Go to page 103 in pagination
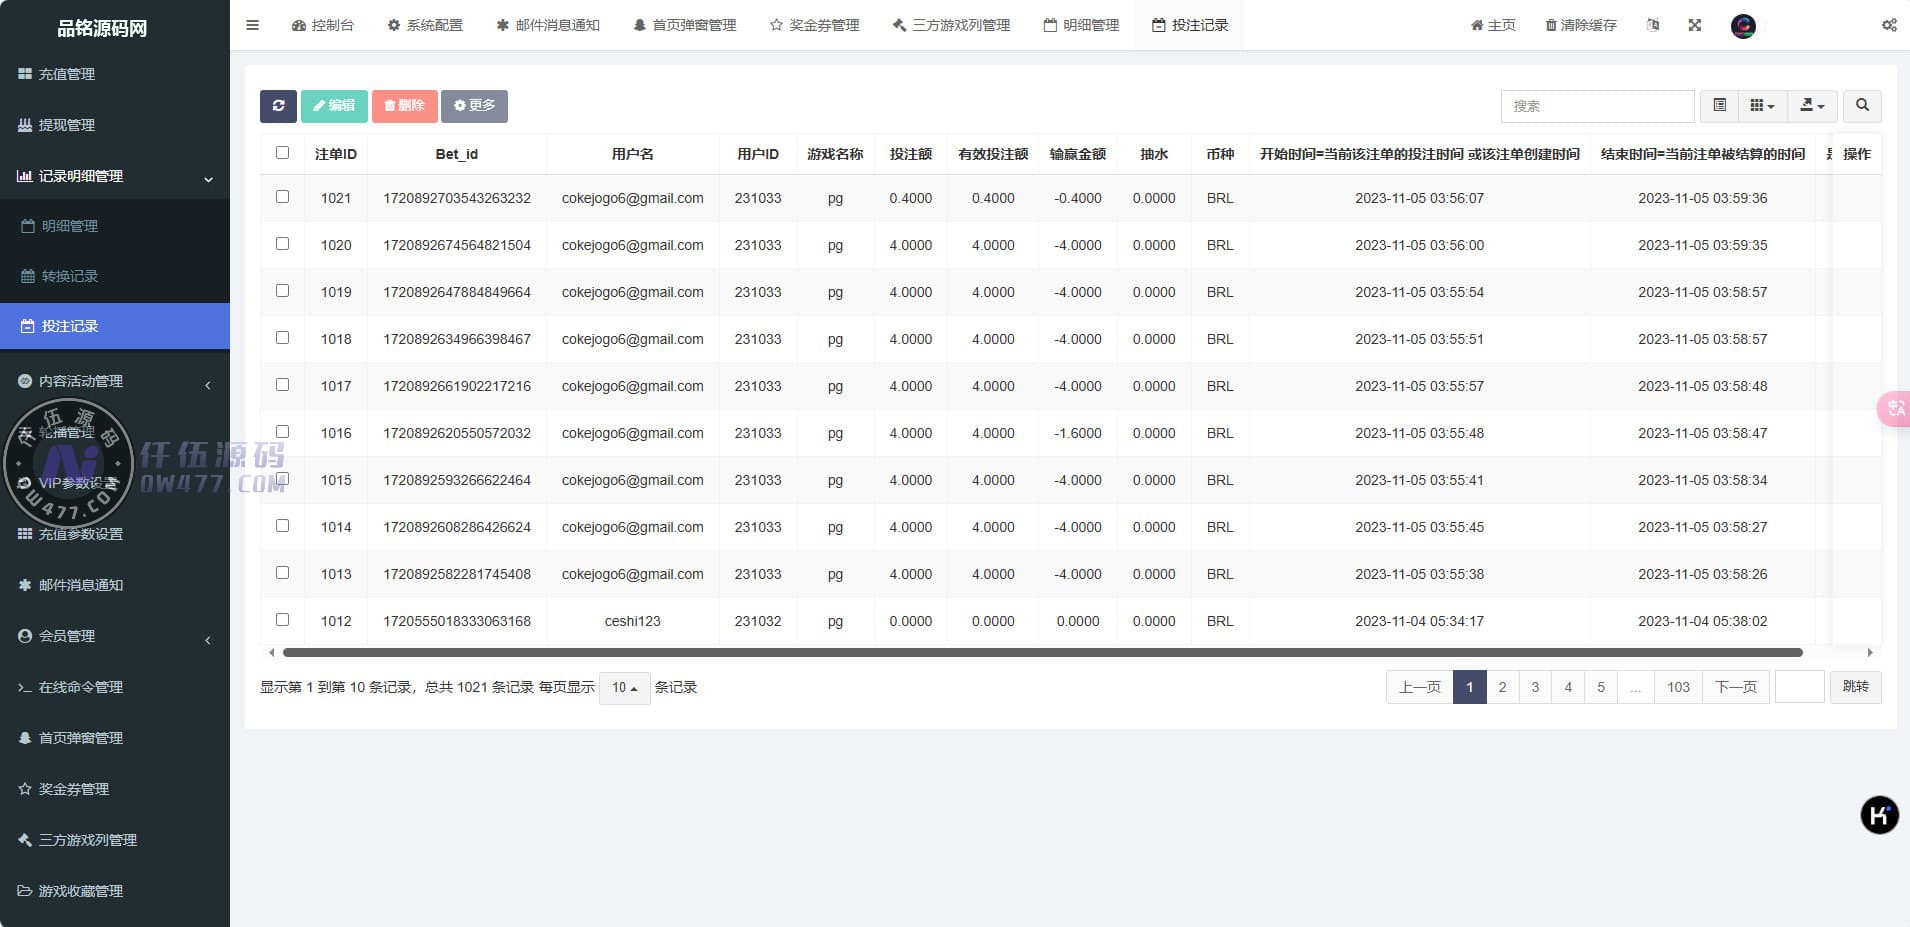 [1678, 687]
